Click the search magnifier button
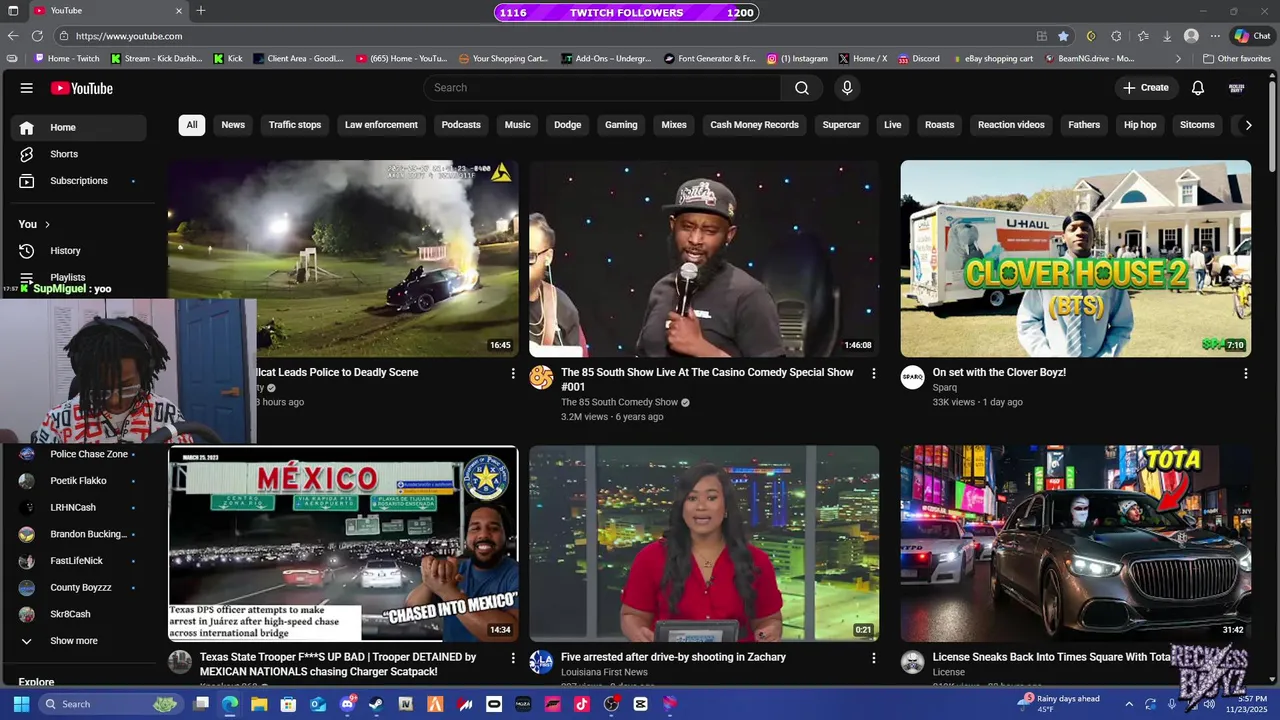The width and height of the screenshot is (1280, 720). coord(802,88)
